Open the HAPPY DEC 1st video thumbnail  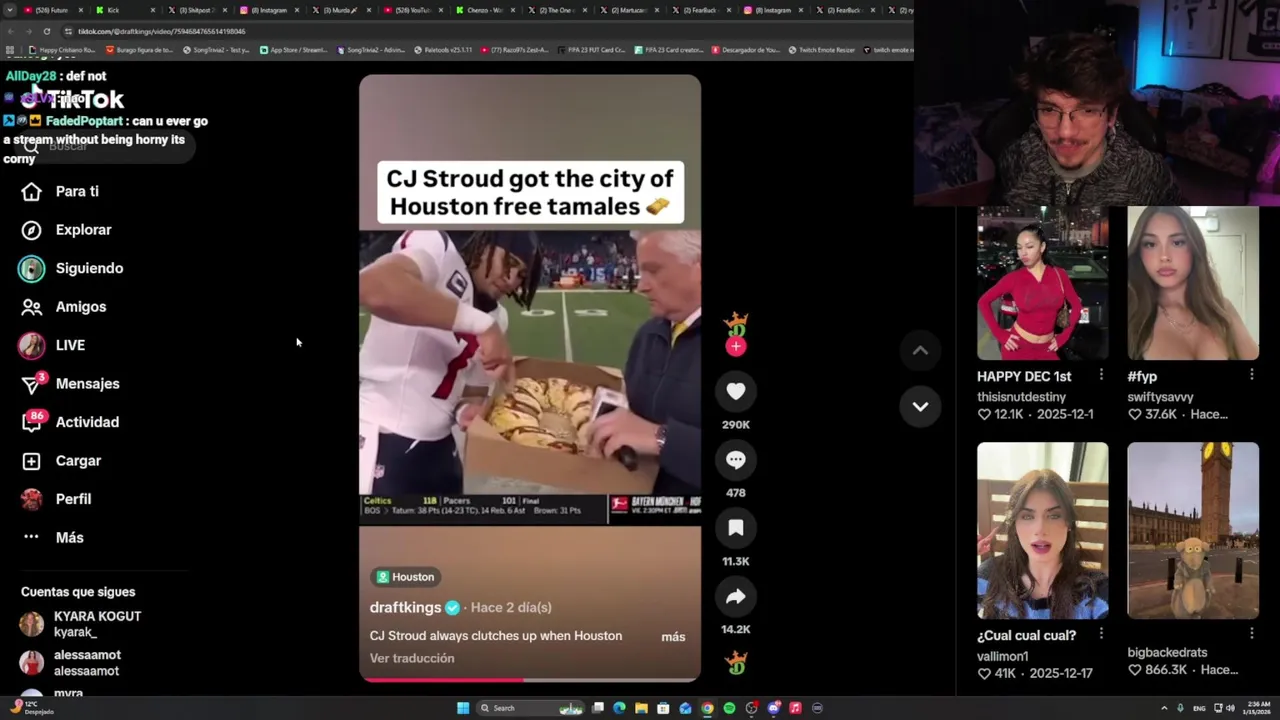[1042, 283]
